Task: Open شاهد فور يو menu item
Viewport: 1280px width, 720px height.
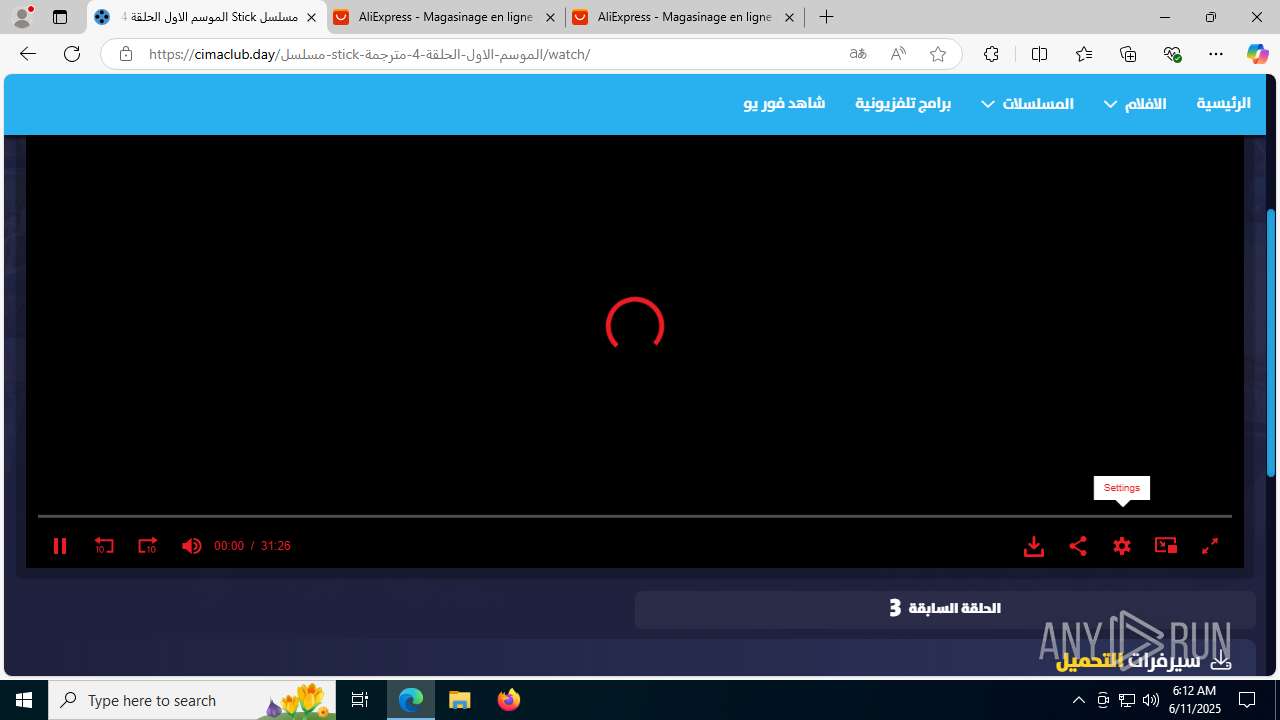Action: coord(784,103)
